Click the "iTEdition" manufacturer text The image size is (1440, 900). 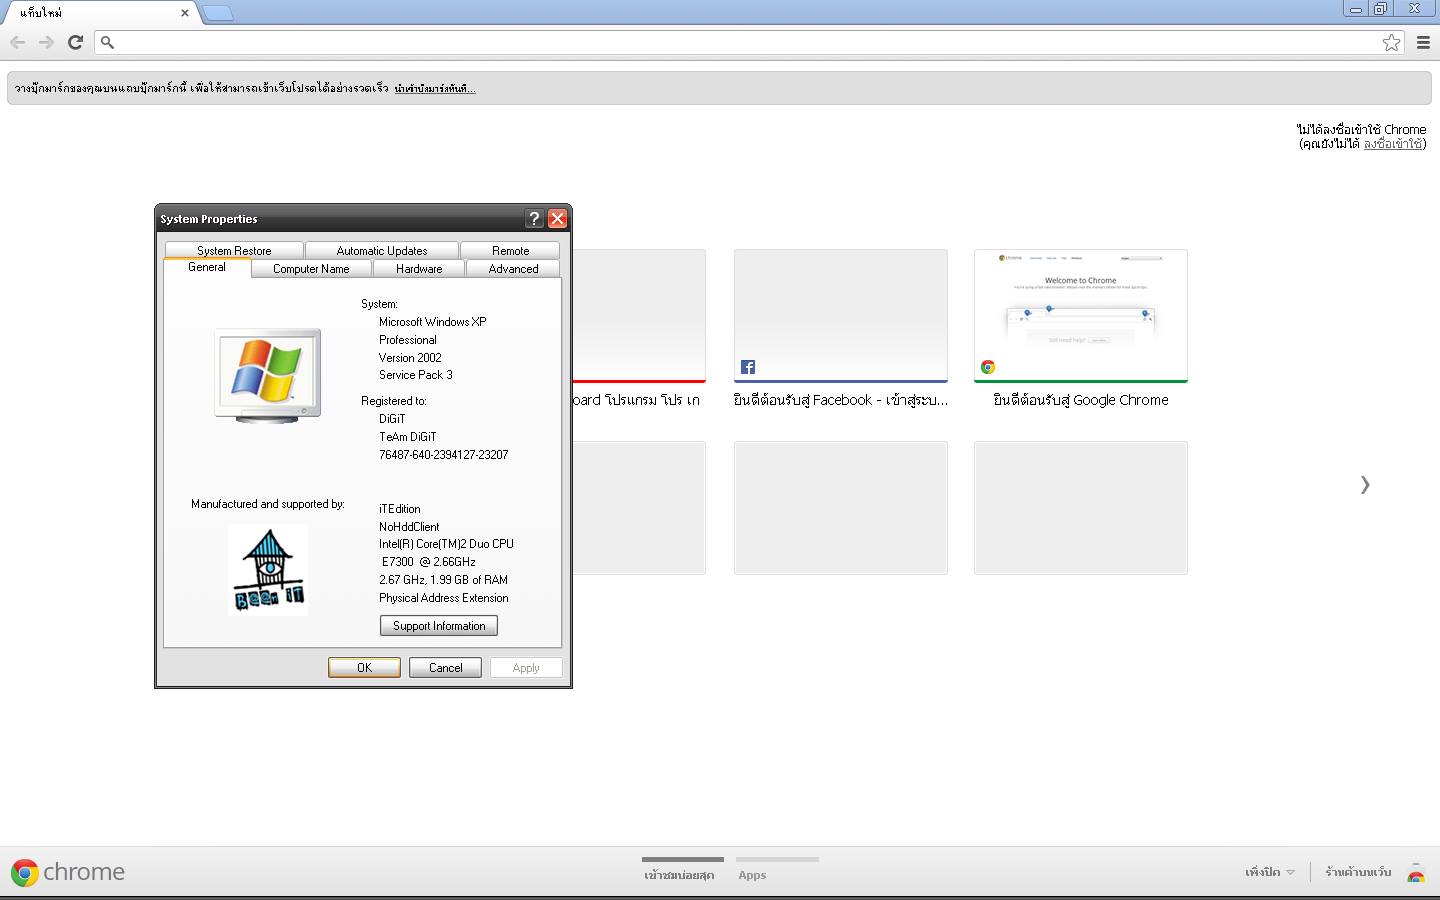(x=400, y=509)
